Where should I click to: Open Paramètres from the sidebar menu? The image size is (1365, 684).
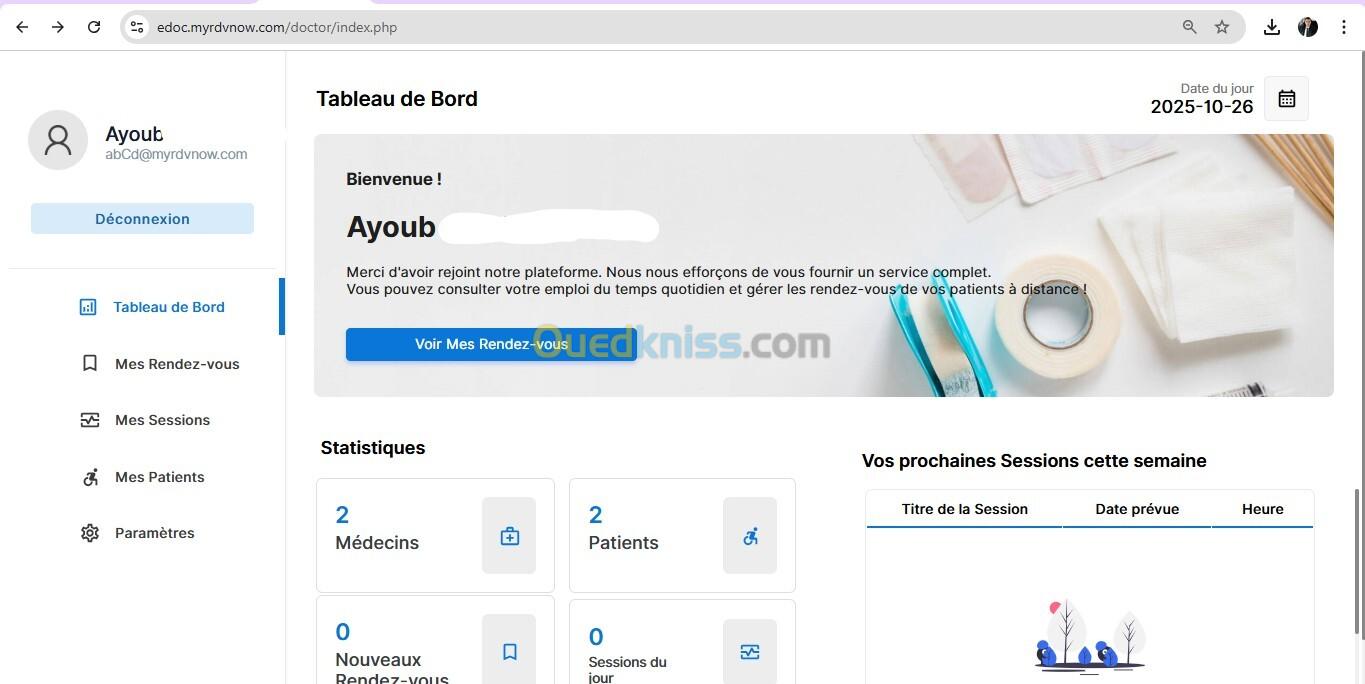point(154,533)
